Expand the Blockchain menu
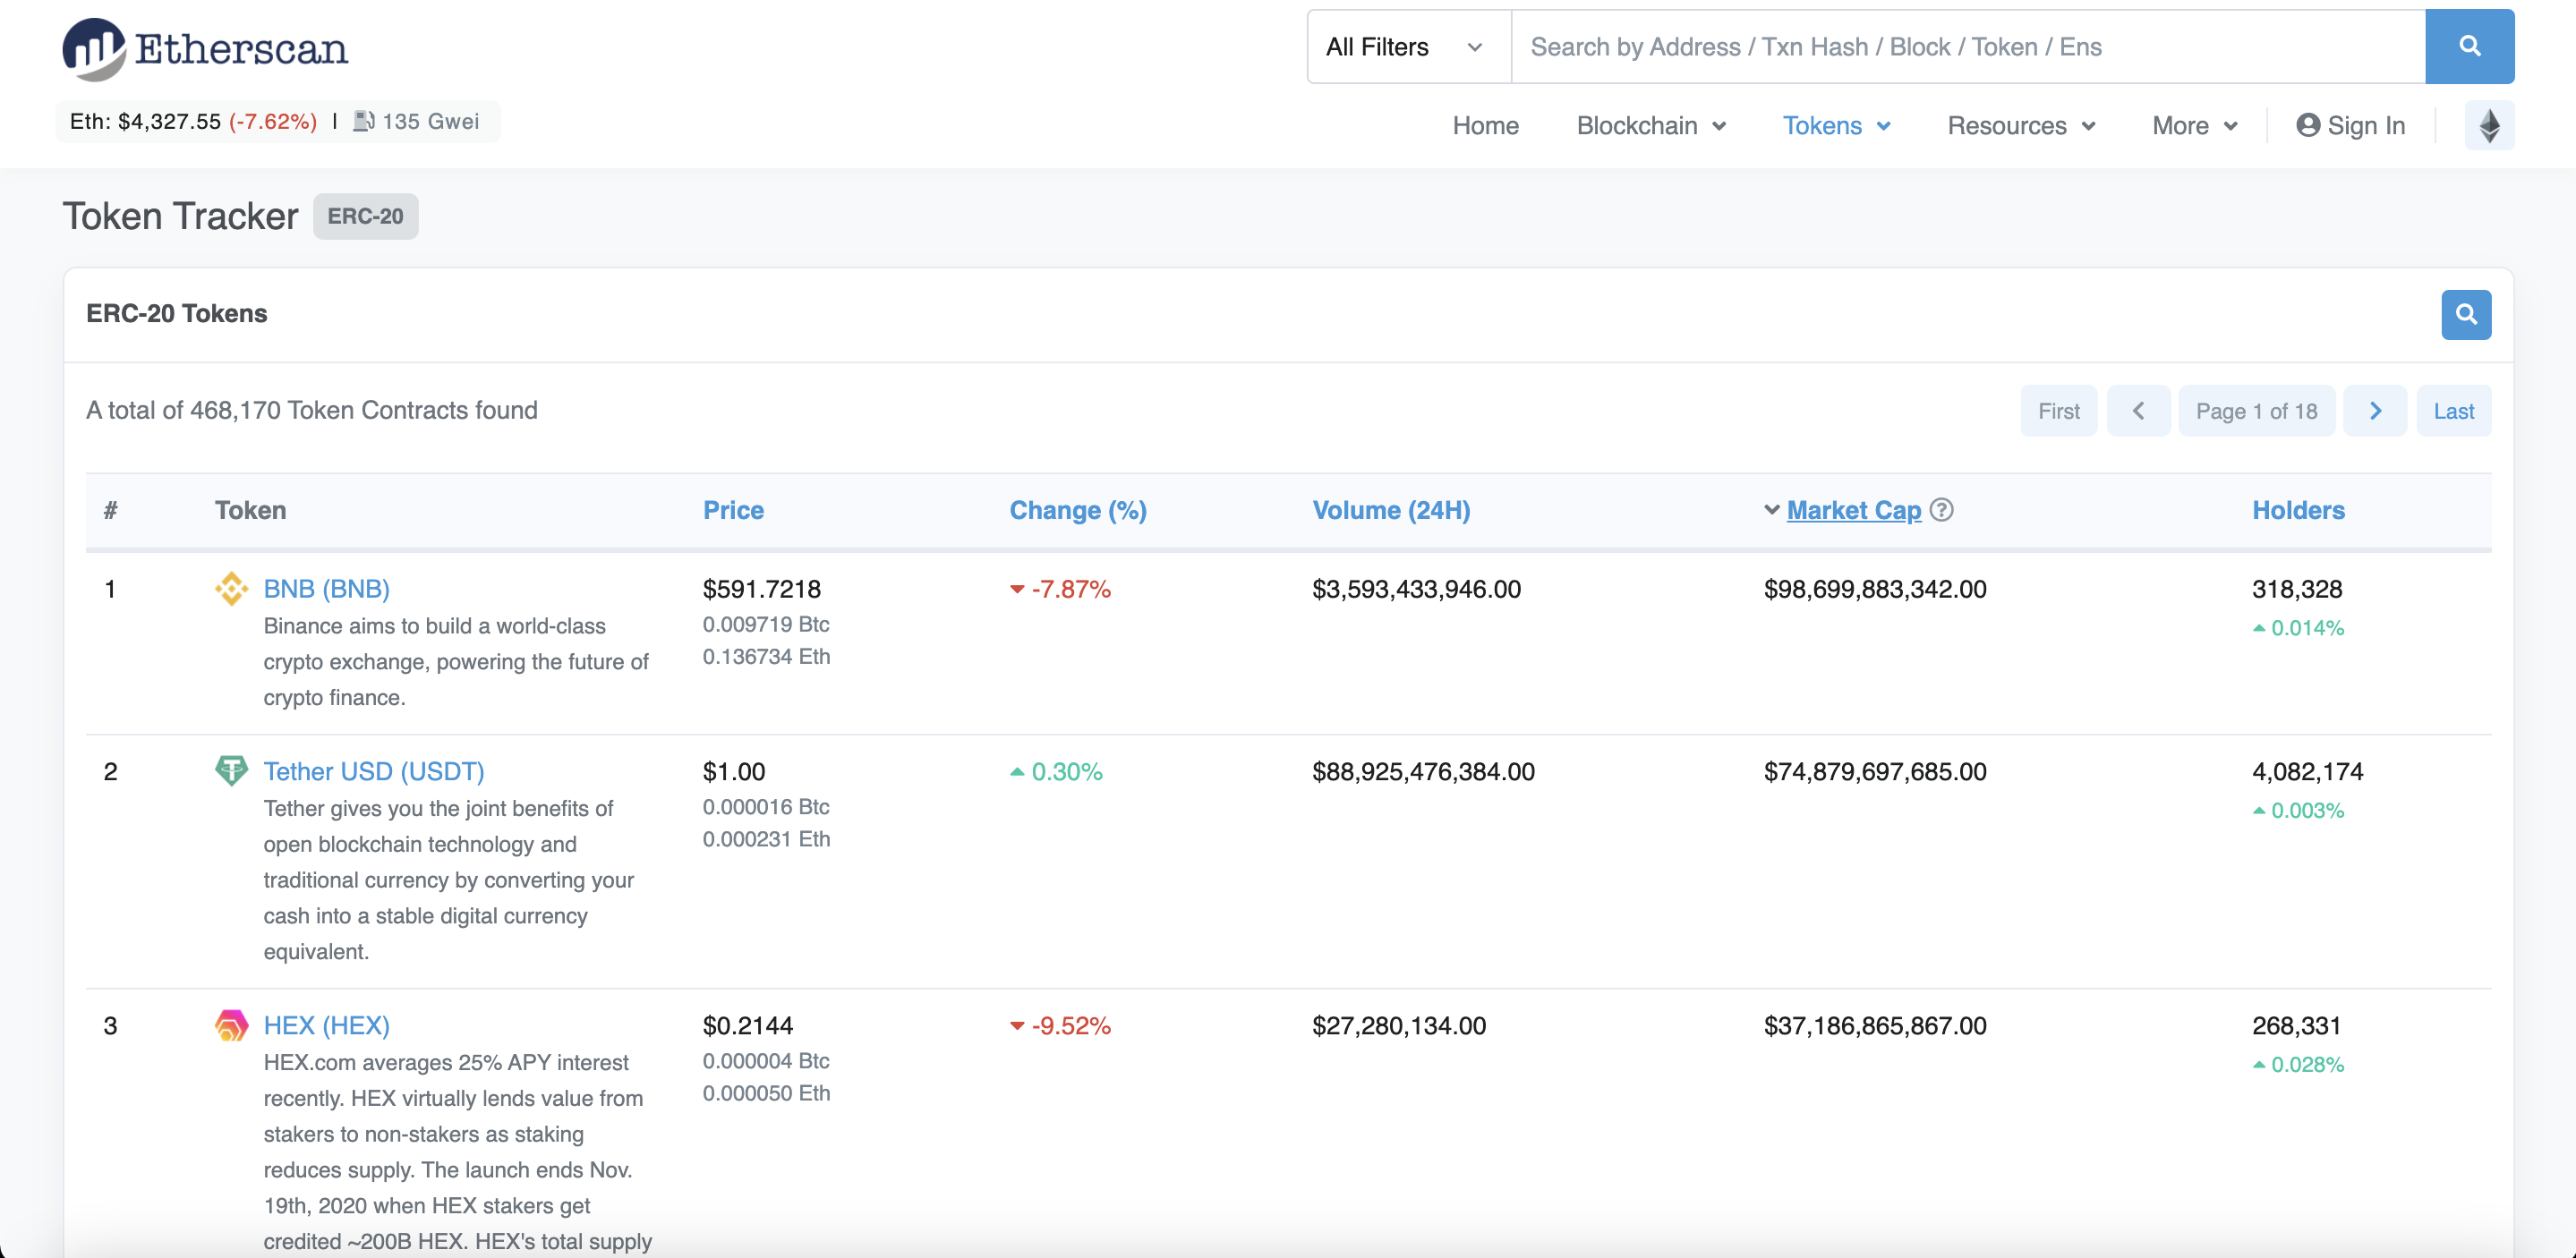The image size is (2576, 1258). [x=1651, y=126]
